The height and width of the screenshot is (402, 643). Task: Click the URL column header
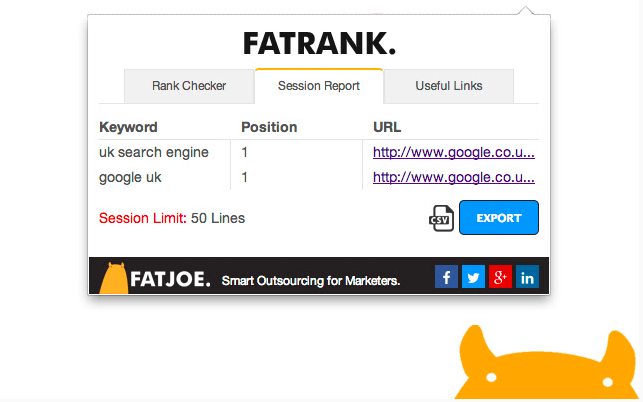(x=387, y=127)
